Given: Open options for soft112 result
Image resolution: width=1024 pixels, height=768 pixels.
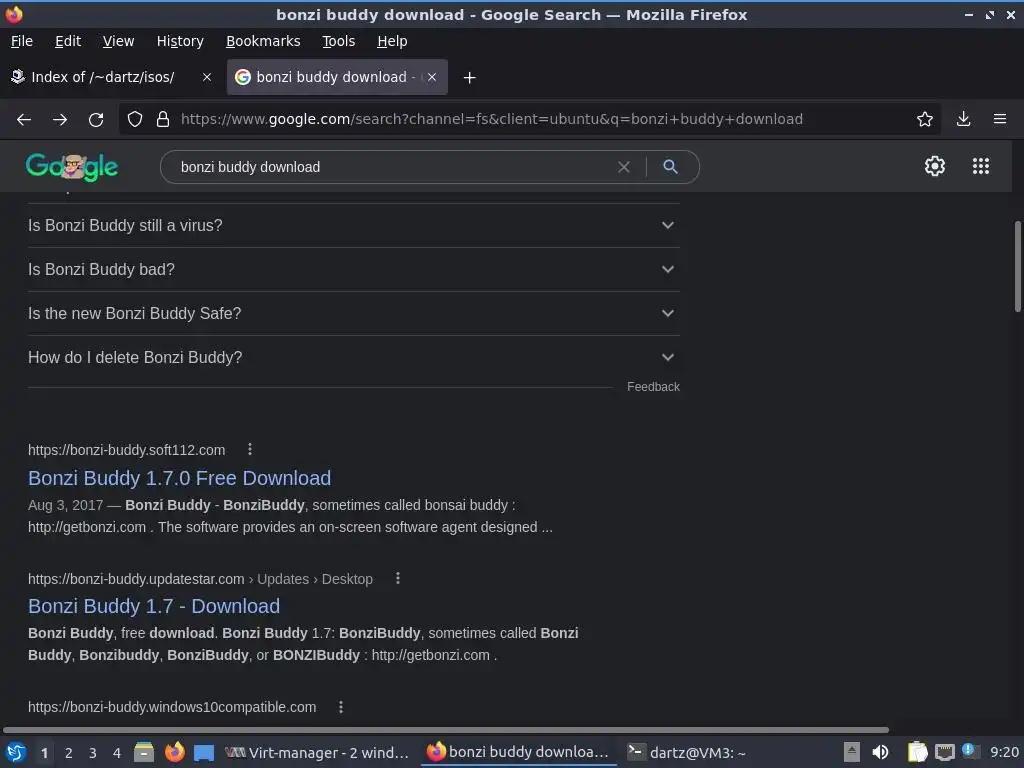Looking at the screenshot, I should (250, 449).
